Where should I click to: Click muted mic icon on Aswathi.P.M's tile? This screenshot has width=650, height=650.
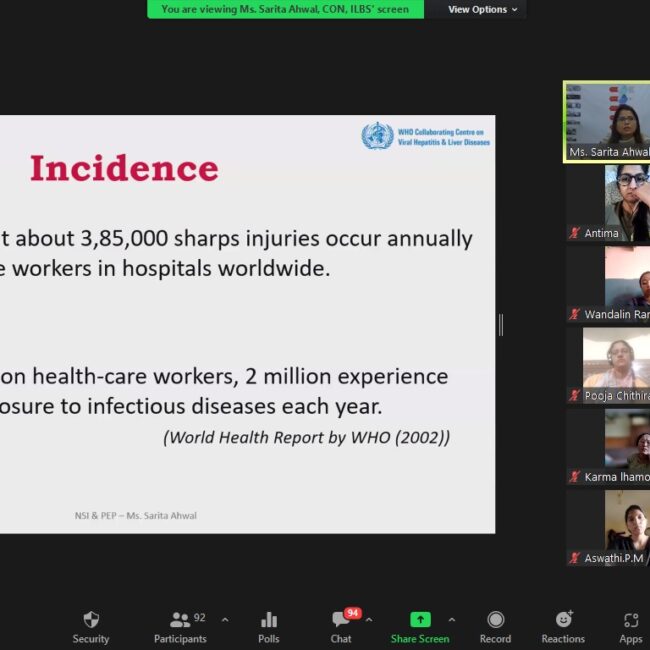point(575,558)
